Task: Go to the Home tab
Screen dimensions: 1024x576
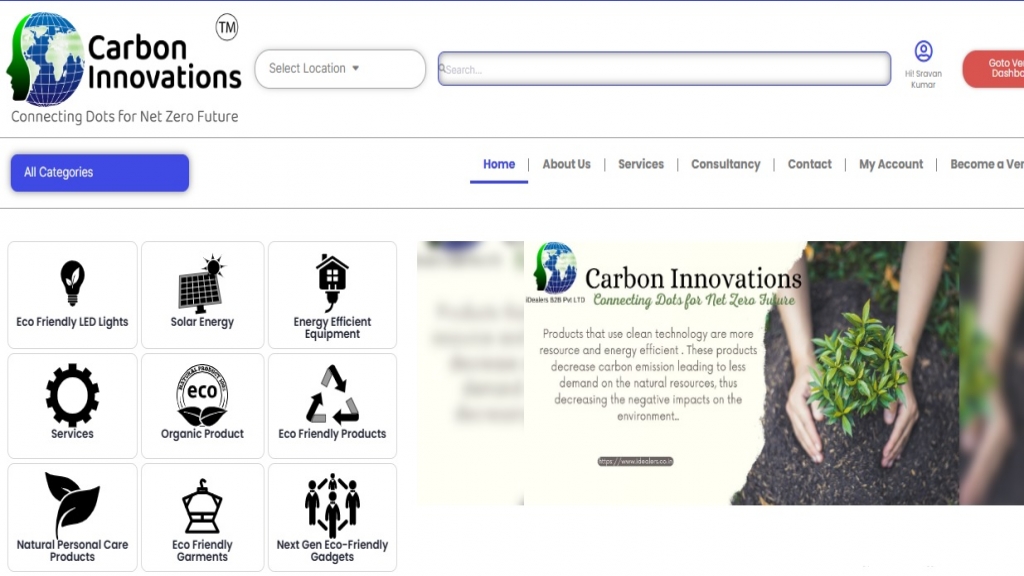Action: [x=499, y=165]
